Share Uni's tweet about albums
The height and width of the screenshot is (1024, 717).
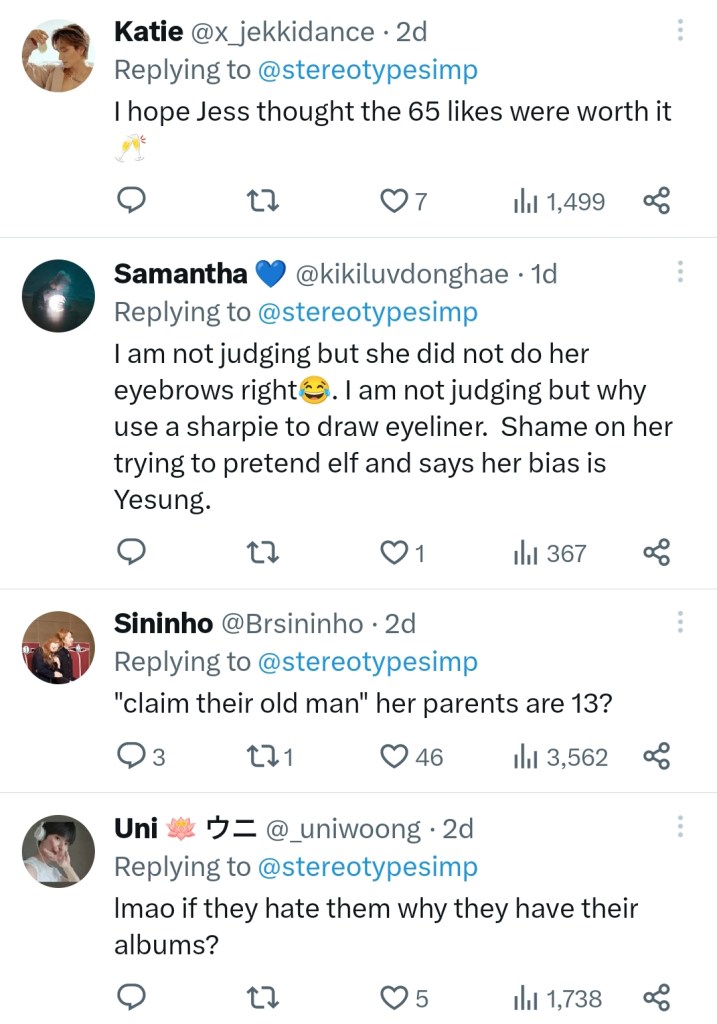(656, 997)
